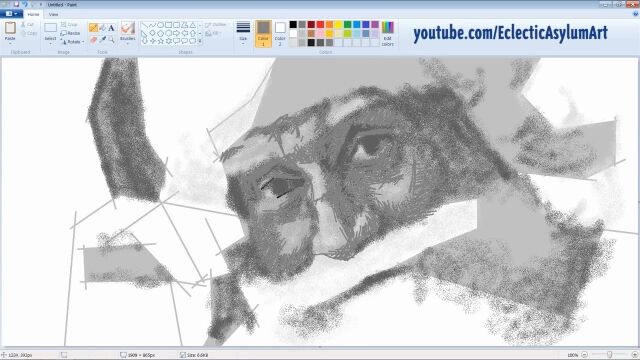Activate the Color 2 swatch button
Screen dimensions: 640x360
pos(280,33)
